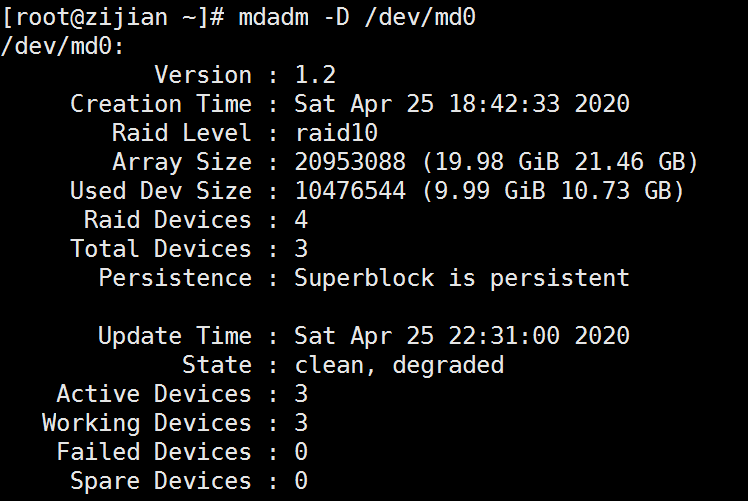Click the Working Devices value 3
The height and width of the screenshot is (501, 748).
(x=301, y=423)
